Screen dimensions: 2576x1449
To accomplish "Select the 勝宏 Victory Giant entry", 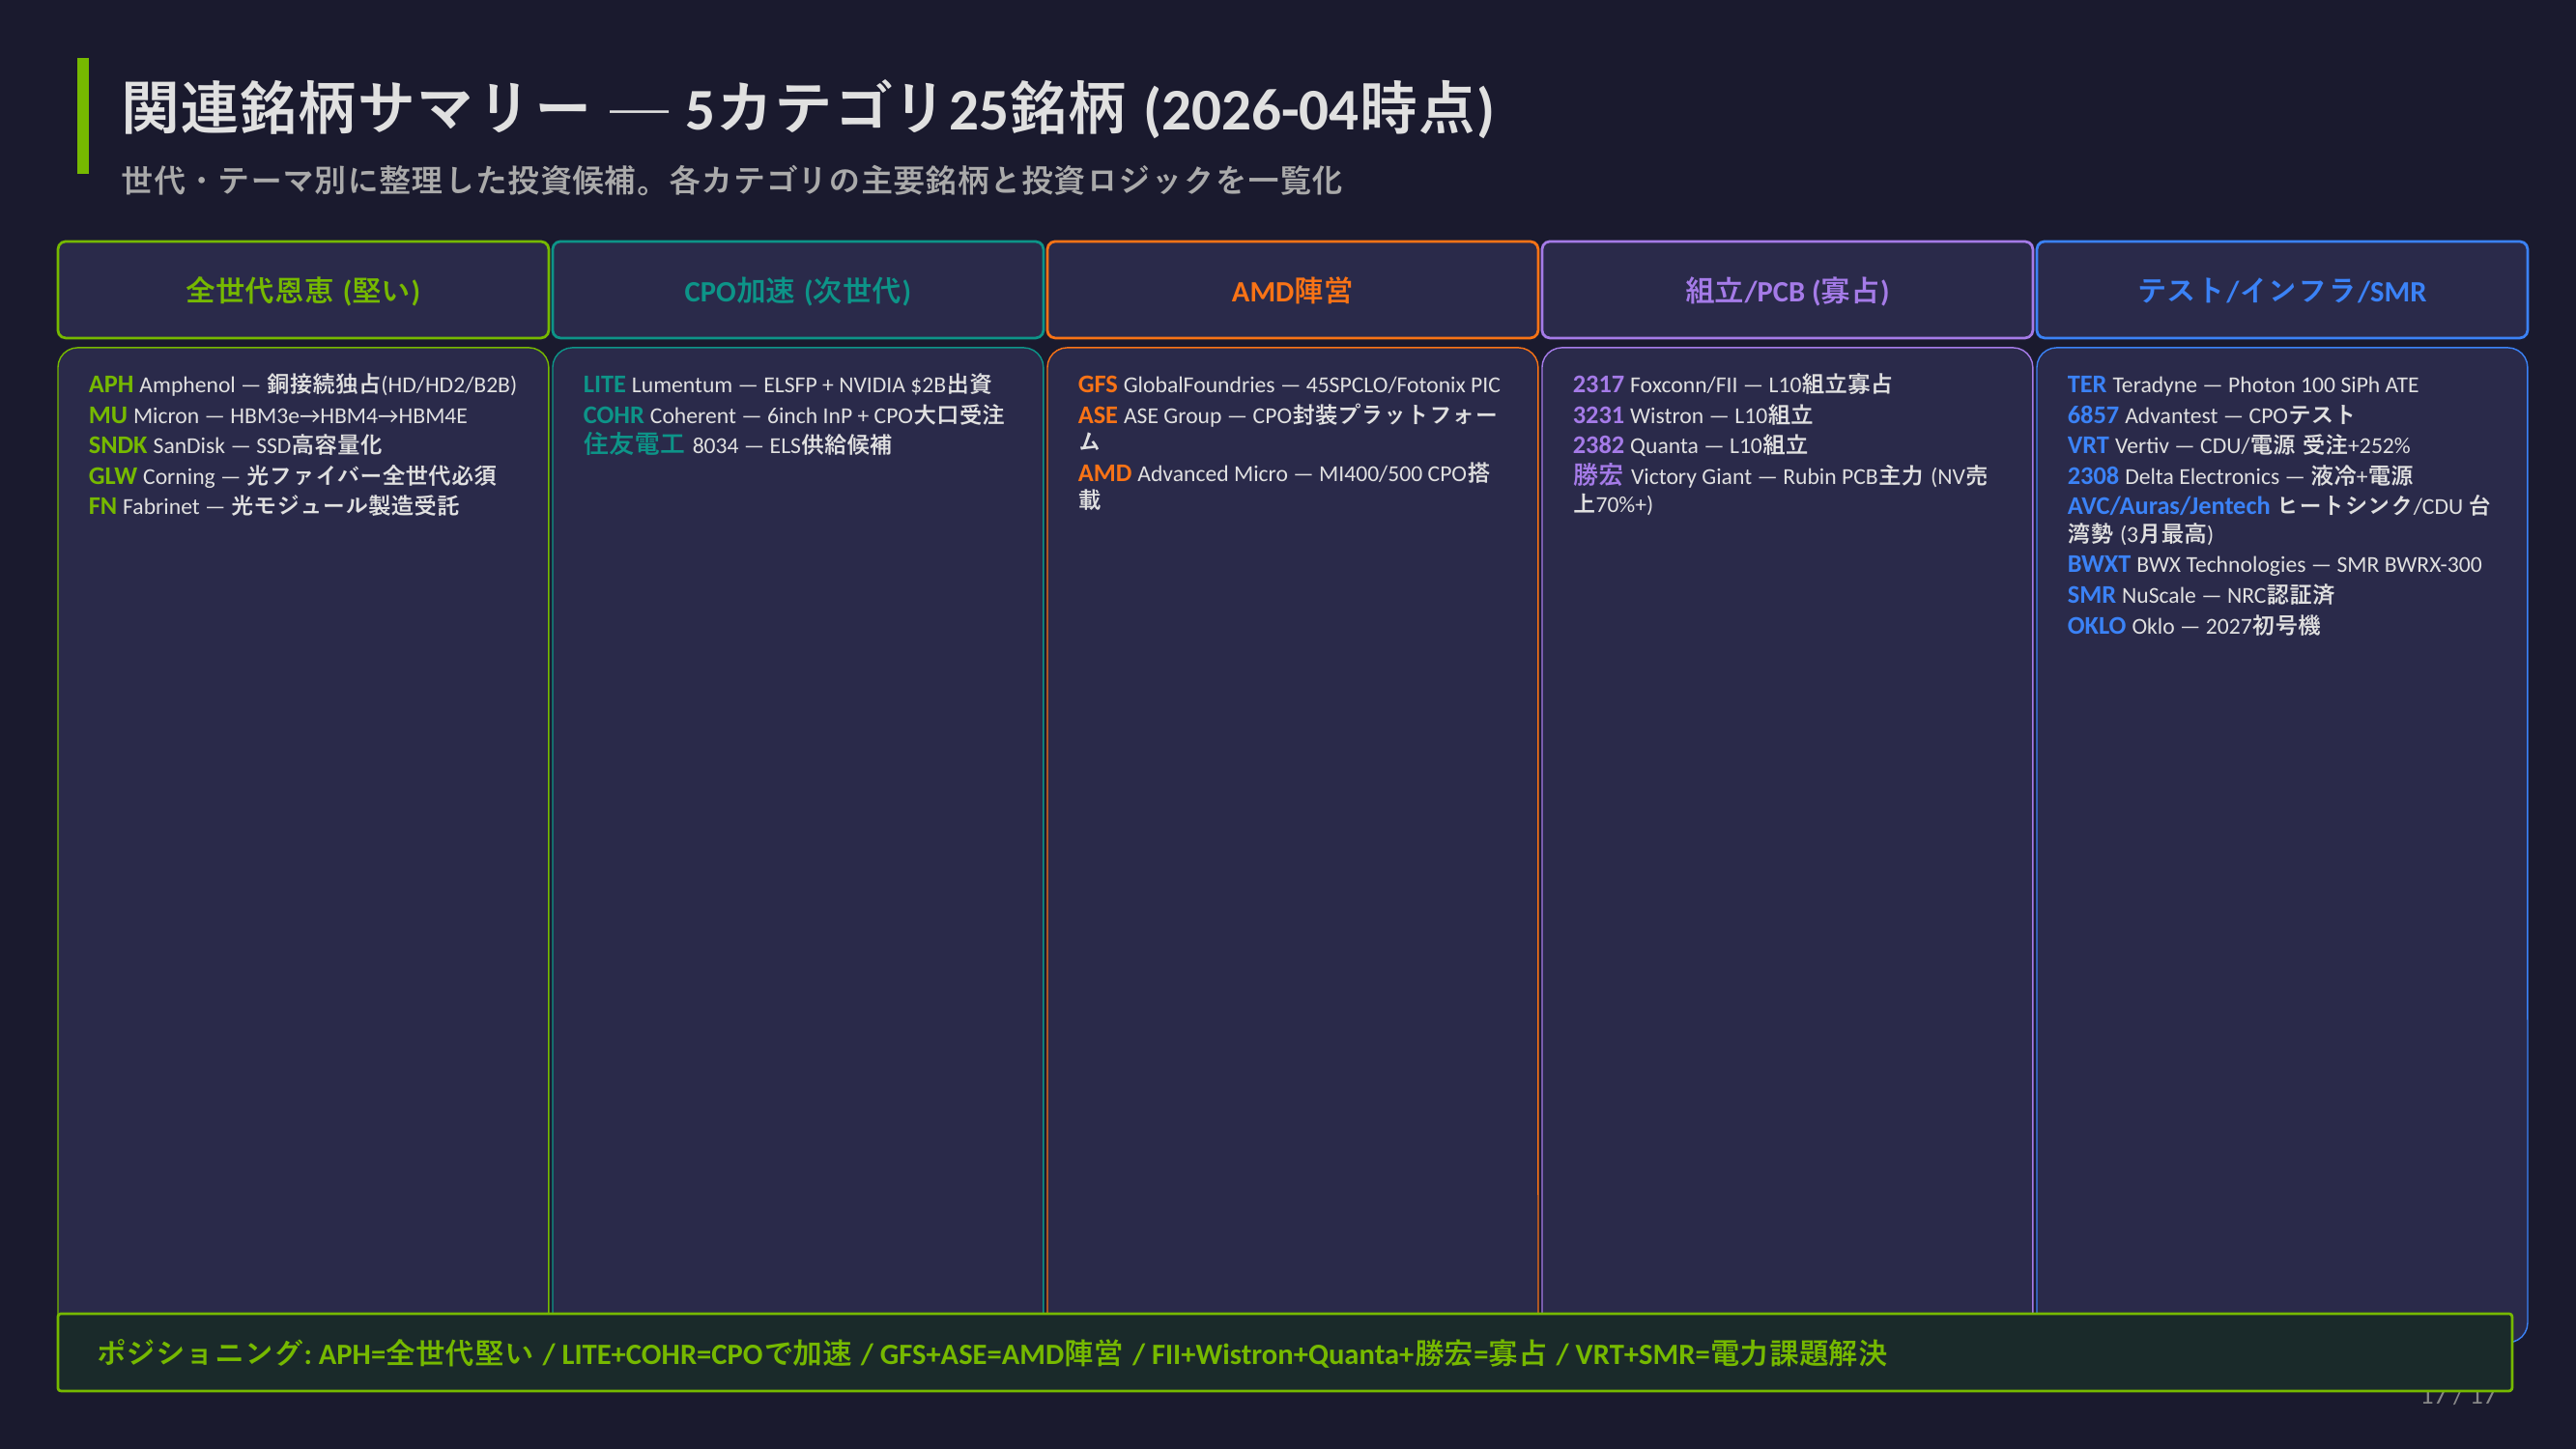I will 1779,476.
